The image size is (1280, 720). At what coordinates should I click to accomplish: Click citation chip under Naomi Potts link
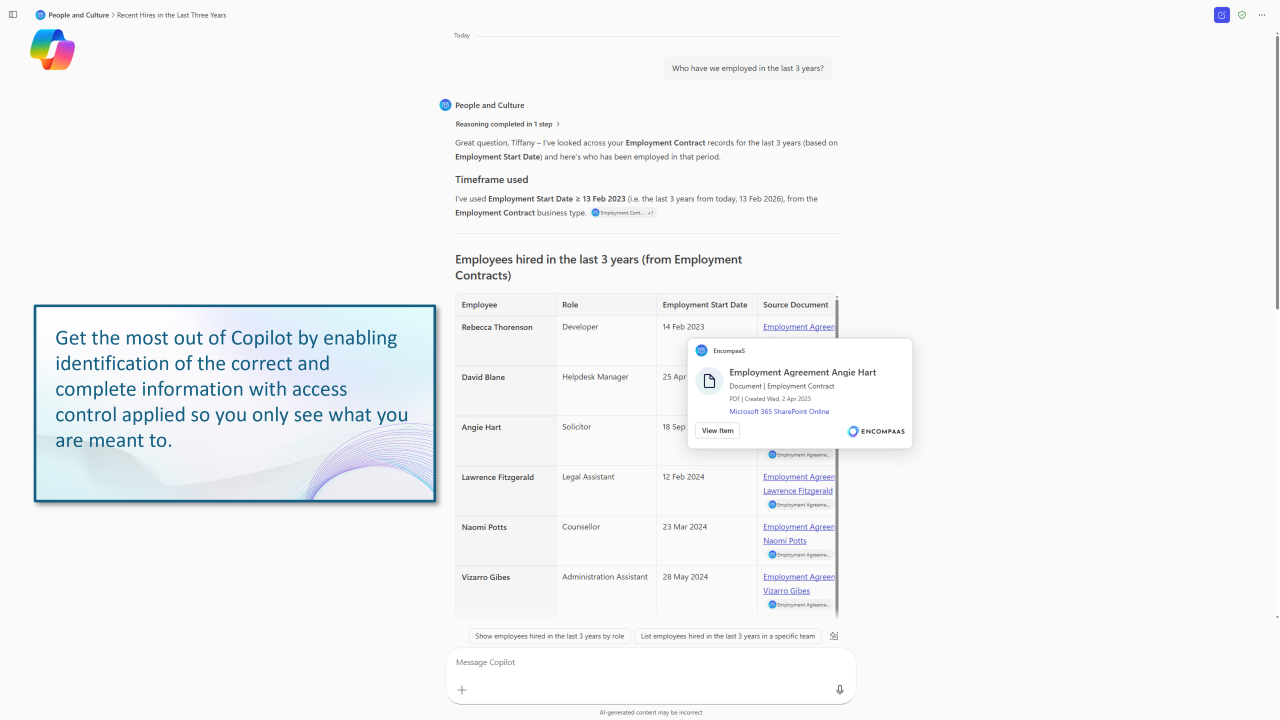pos(799,555)
